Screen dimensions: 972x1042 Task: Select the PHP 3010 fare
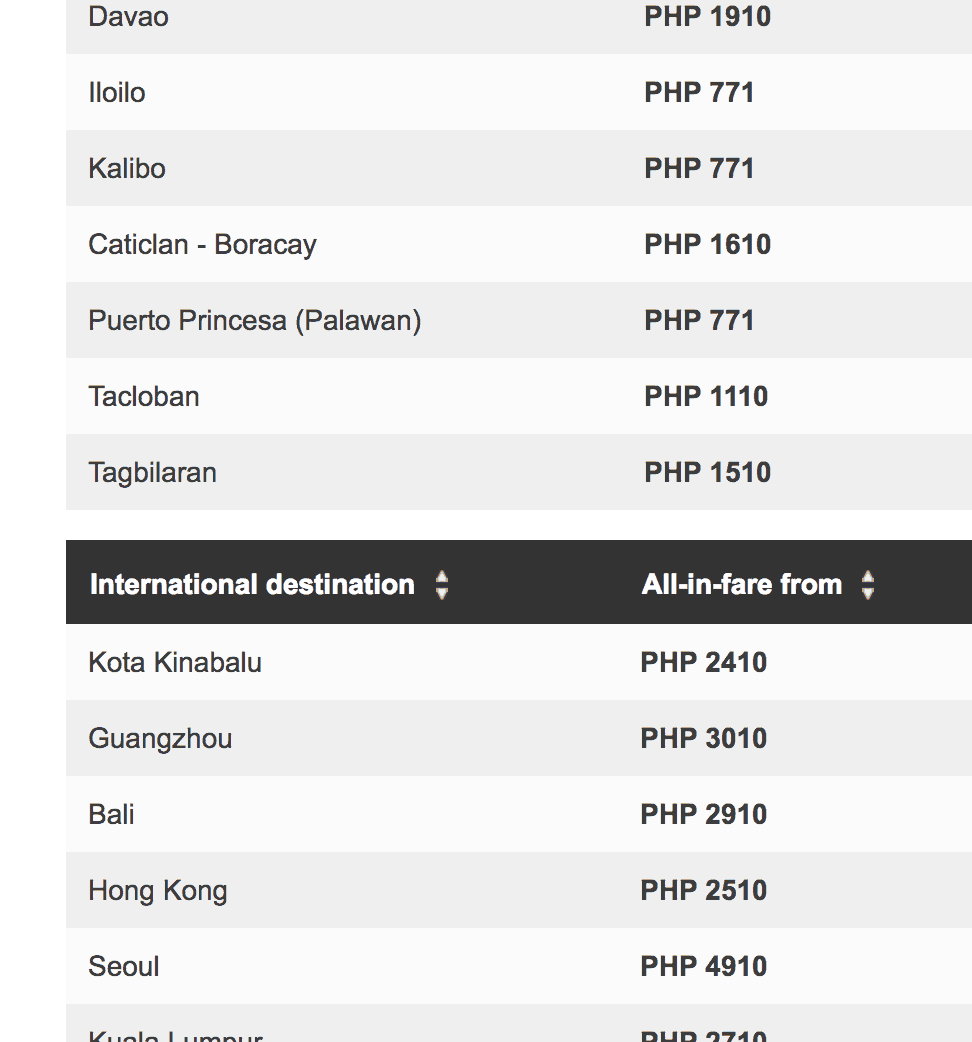coord(704,739)
